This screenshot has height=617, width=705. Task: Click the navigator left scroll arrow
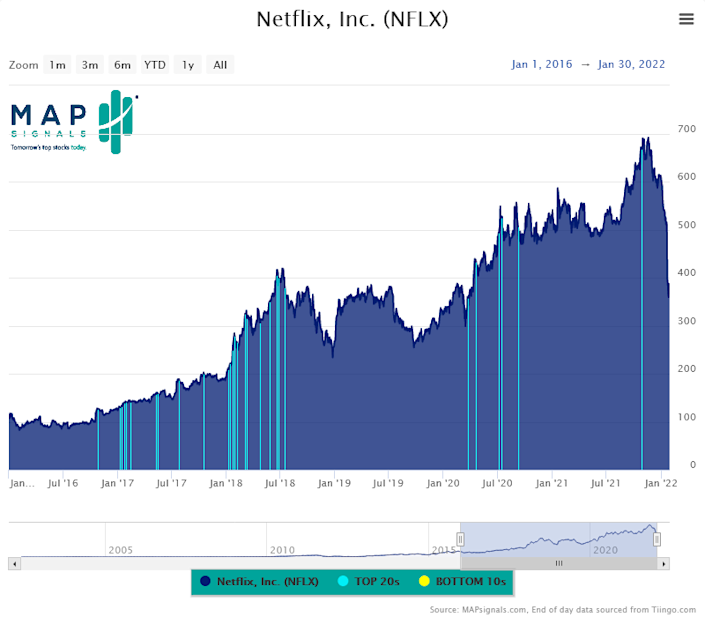(14, 563)
